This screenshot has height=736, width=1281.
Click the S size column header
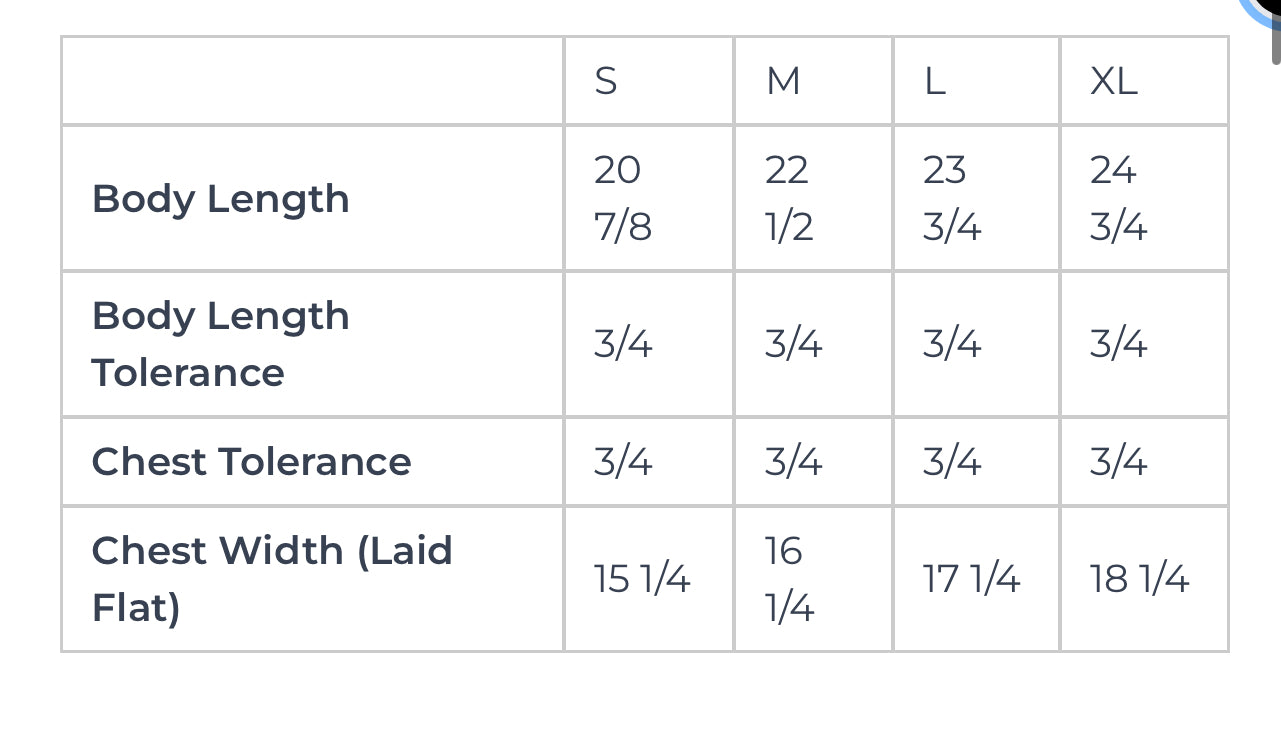click(x=606, y=81)
